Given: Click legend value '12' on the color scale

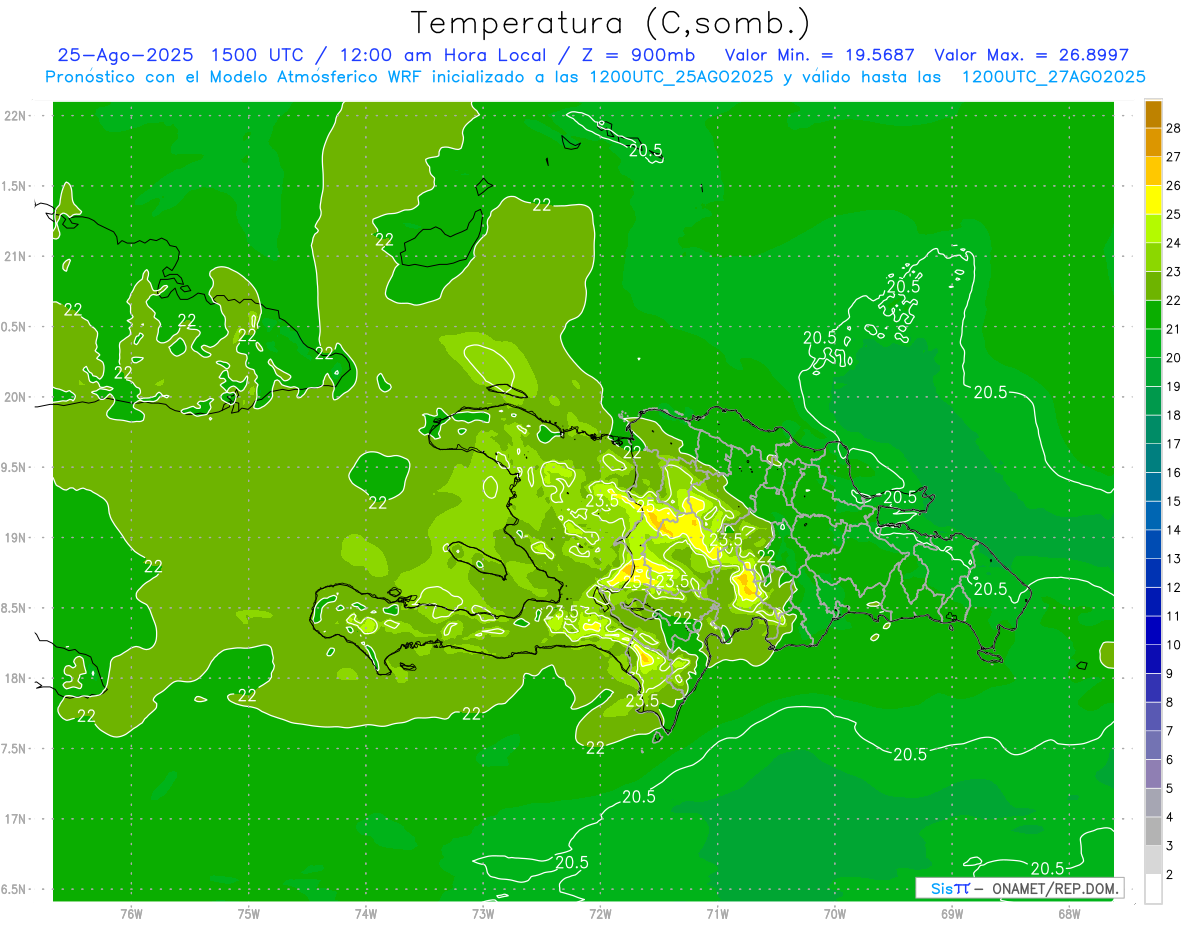Looking at the screenshot, I should tap(1173, 587).
